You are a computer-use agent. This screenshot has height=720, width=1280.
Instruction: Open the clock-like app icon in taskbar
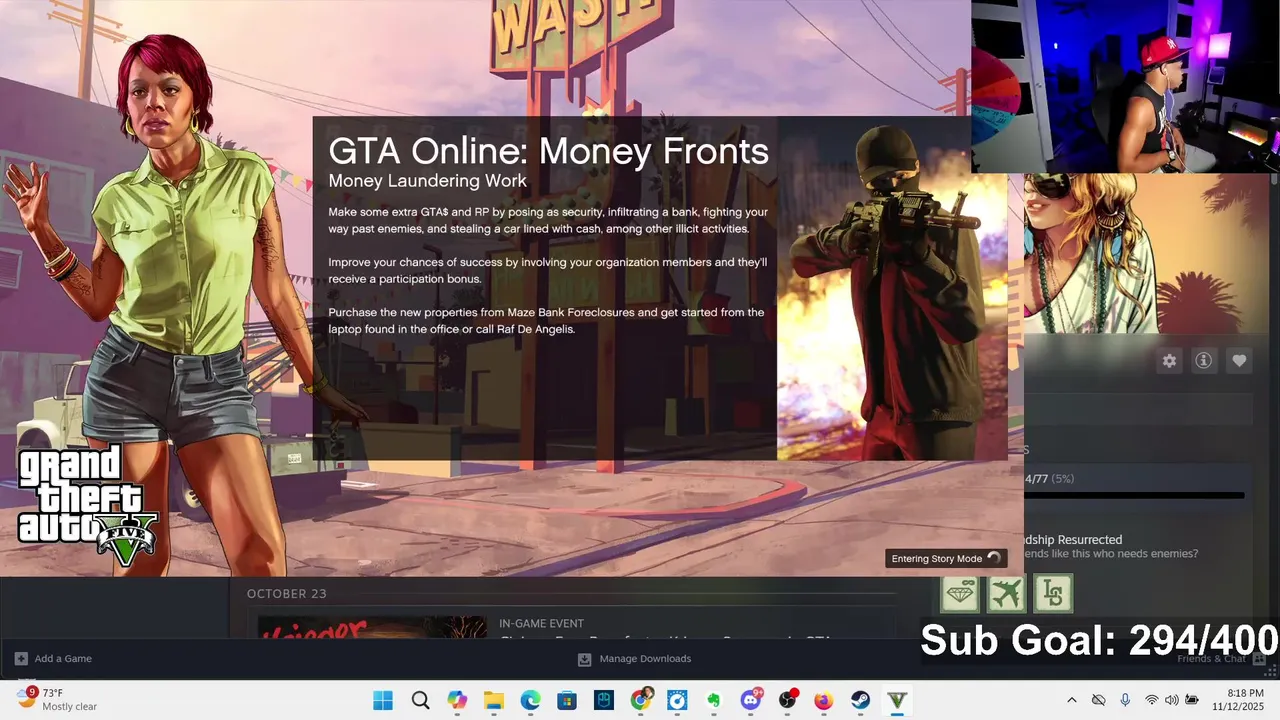(x=677, y=700)
